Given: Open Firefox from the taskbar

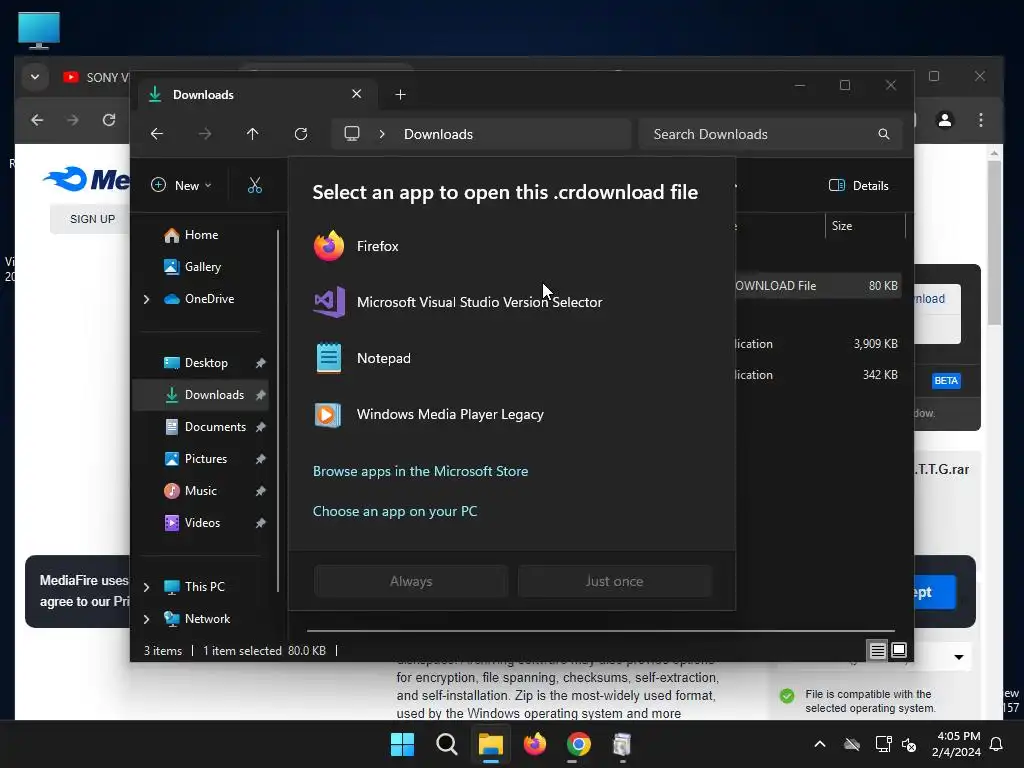Looking at the screenshot, I should [x=535, y=744].
